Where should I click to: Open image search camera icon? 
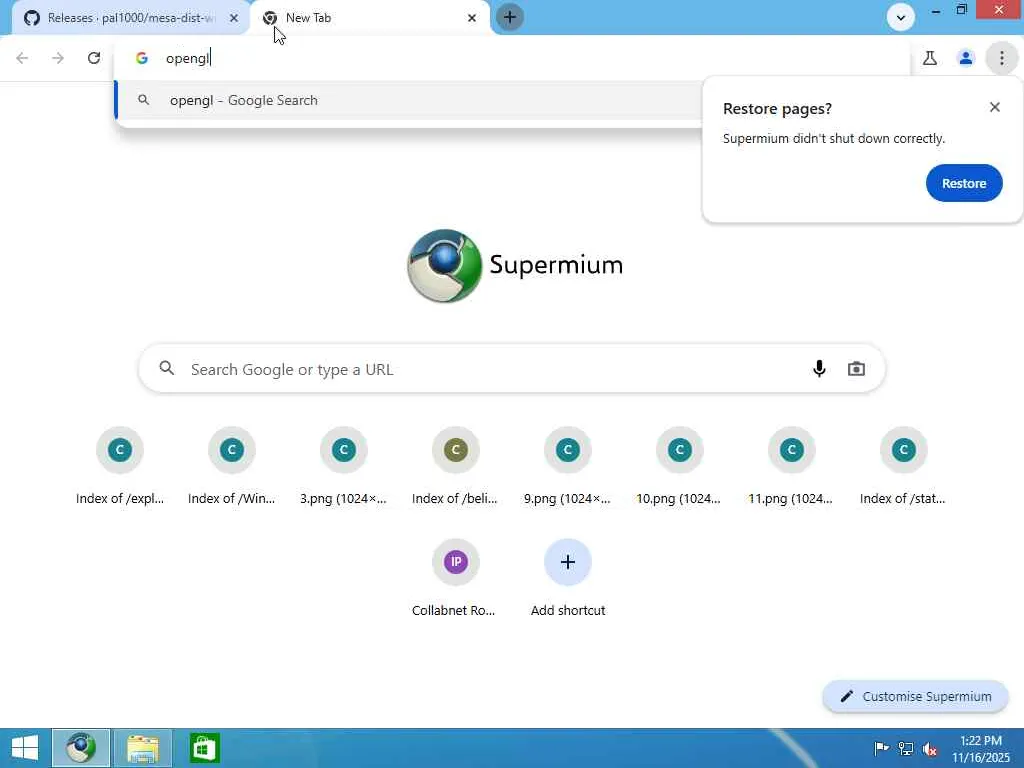pyautogui.click(x=856, y=369)
